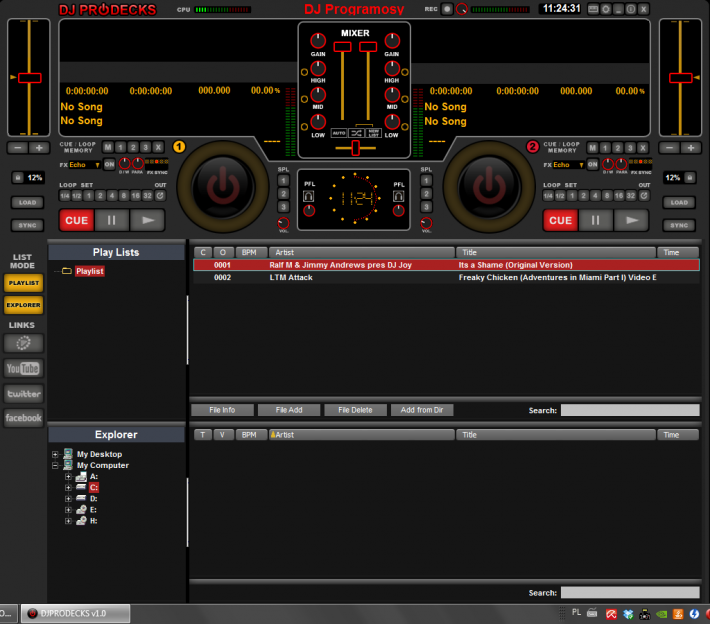Open YouTube link

click(x=24, y=368)
